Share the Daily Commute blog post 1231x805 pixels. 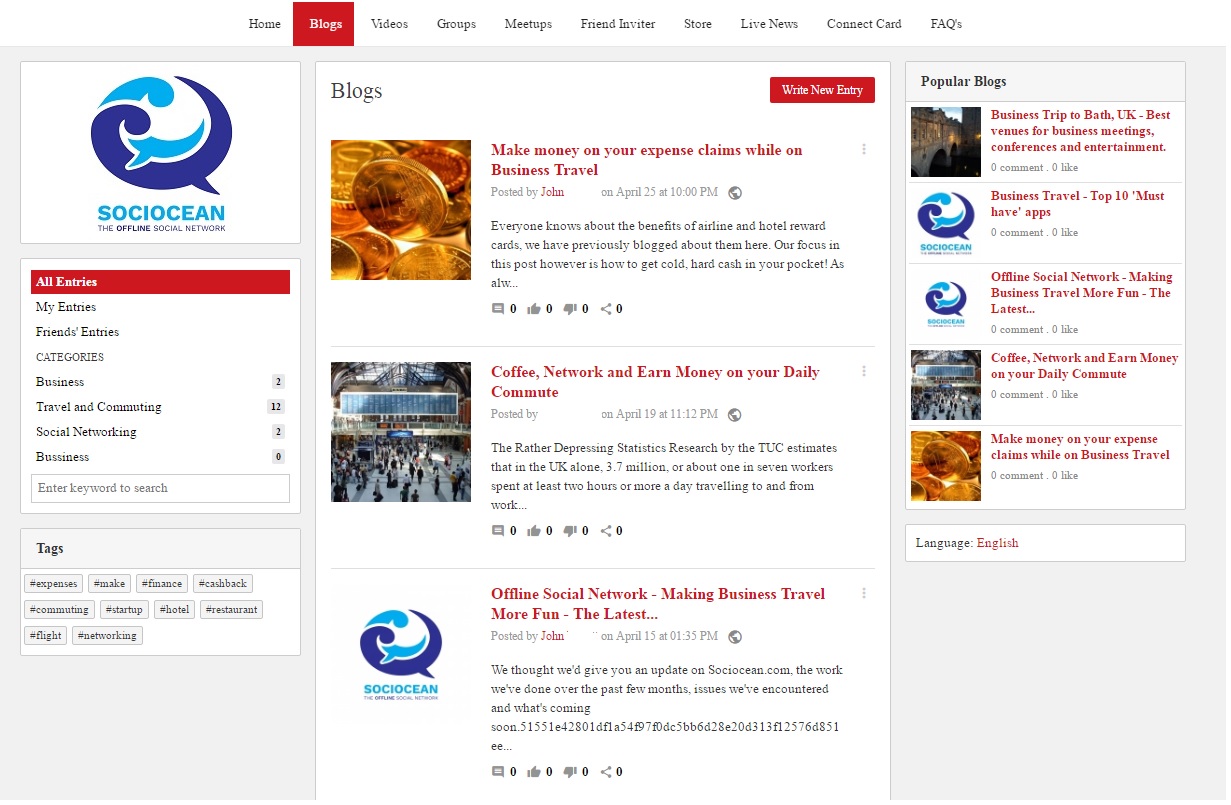click(x=606, y=531)
